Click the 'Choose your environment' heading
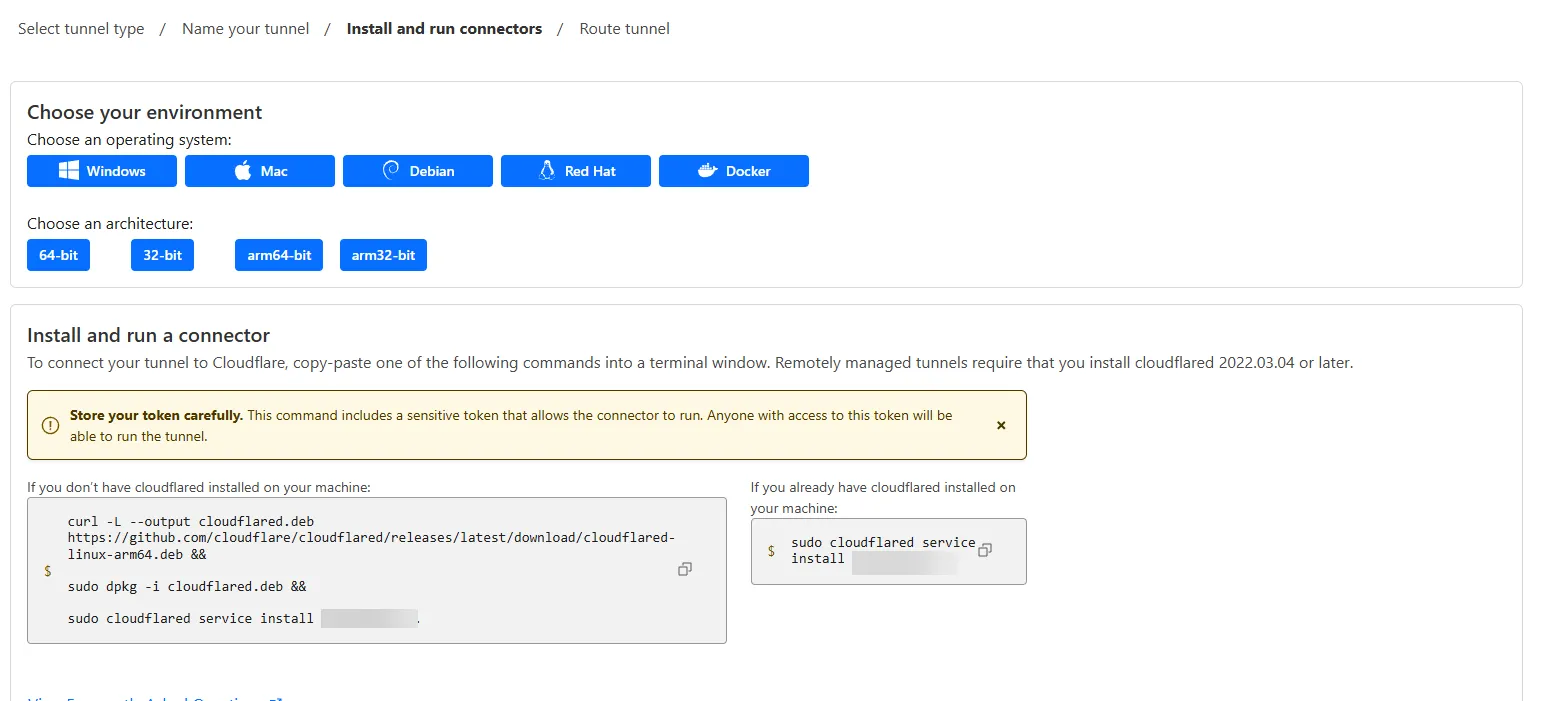 point(145,112)
